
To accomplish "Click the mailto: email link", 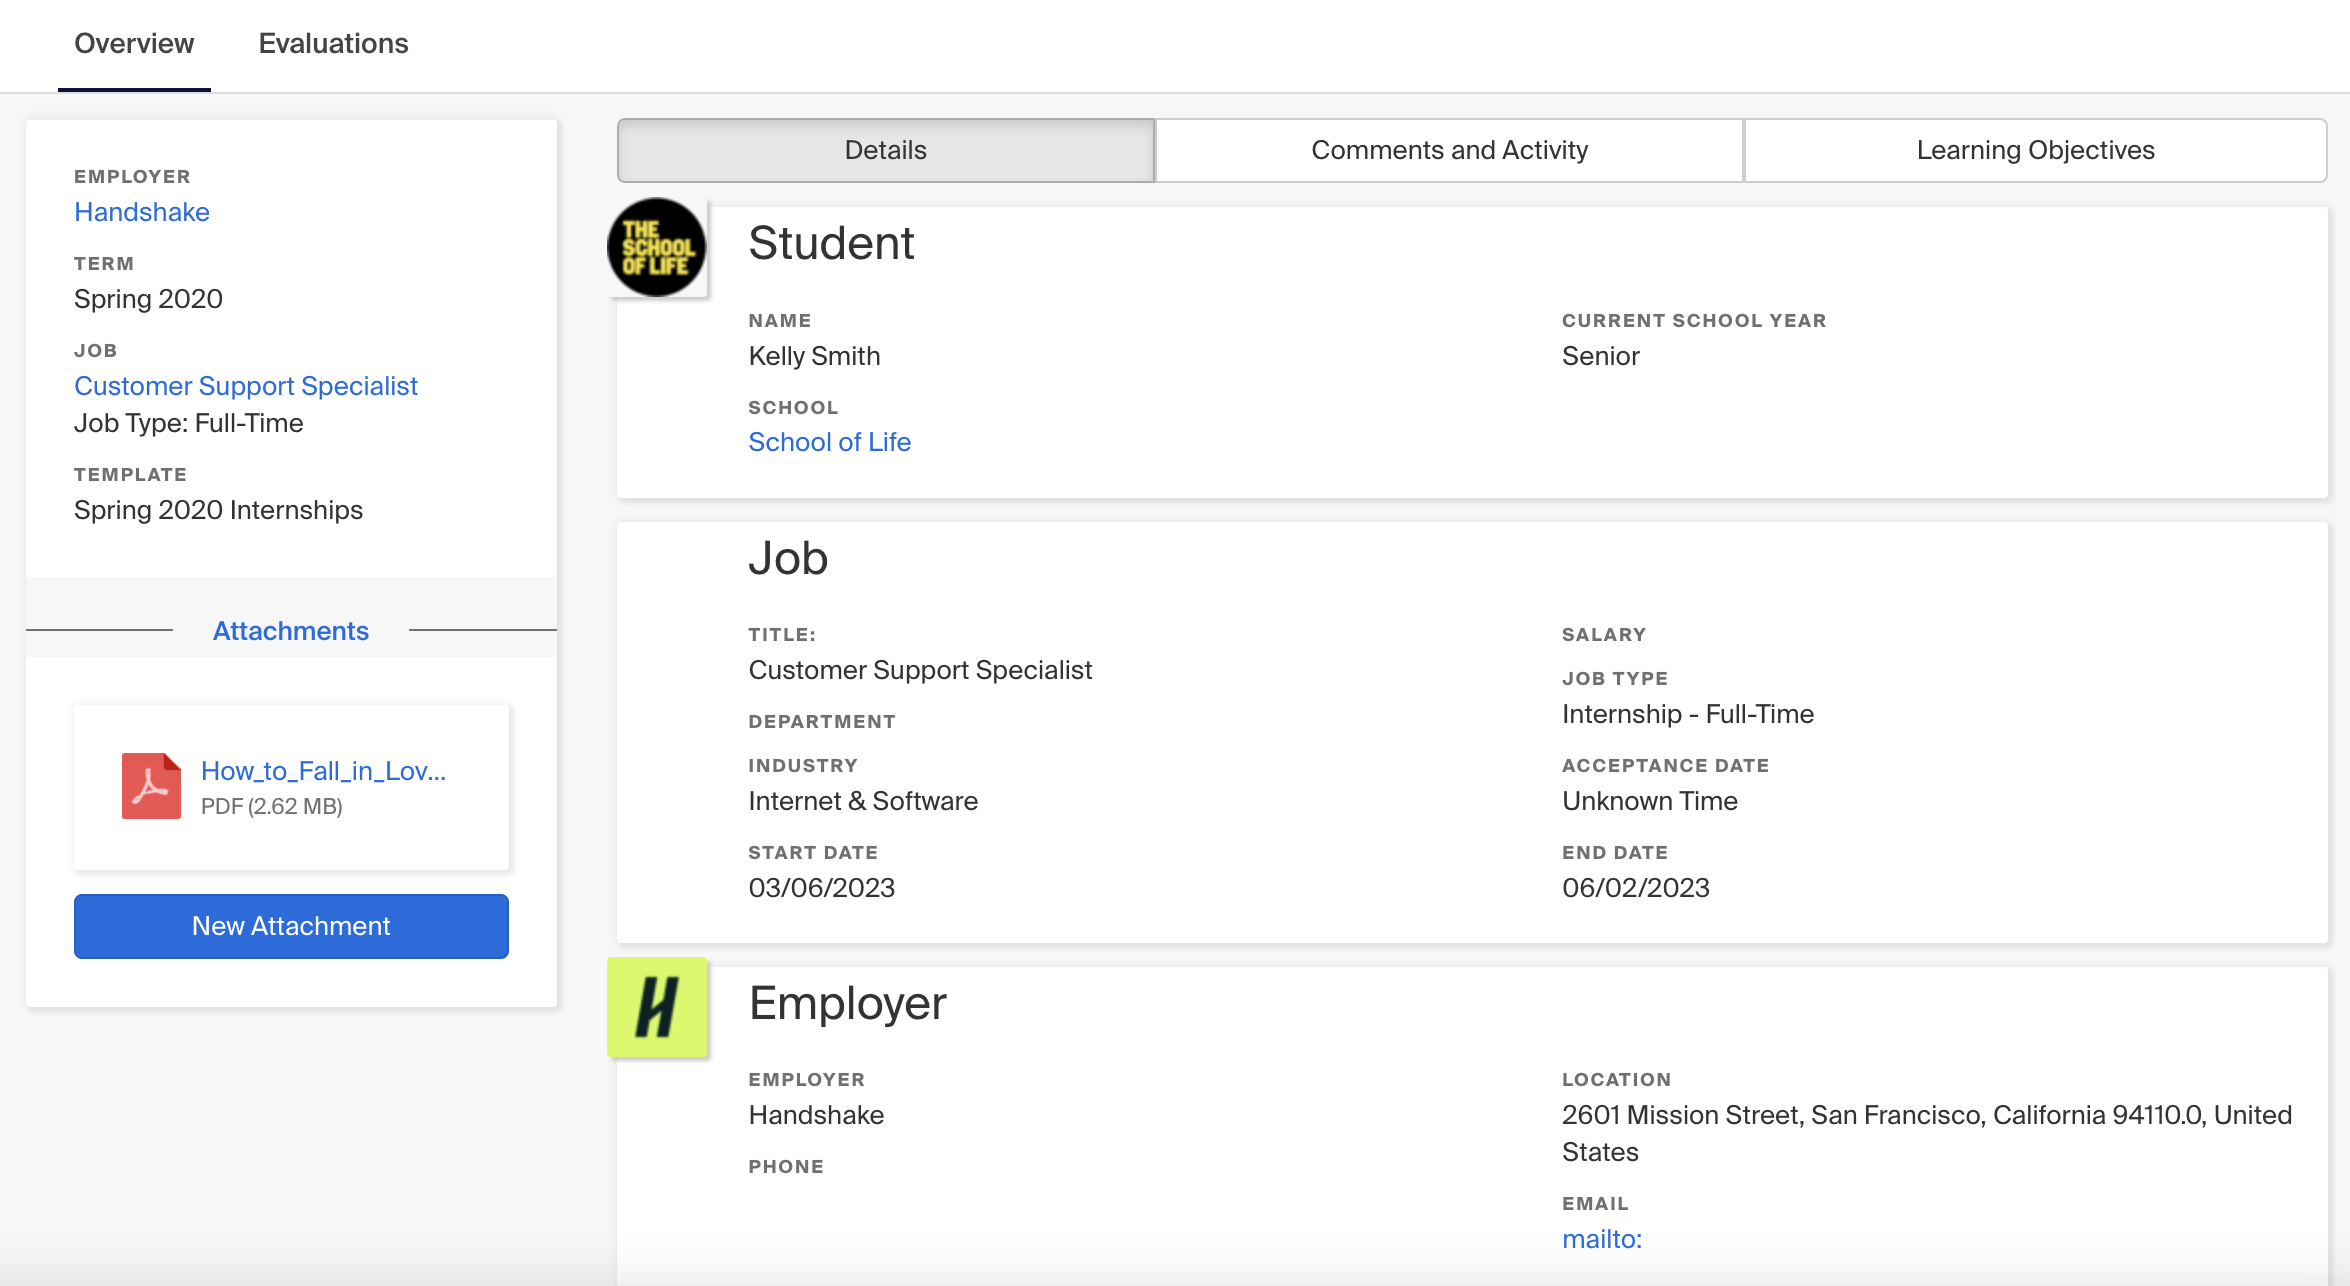I will tap(1602, 1239).
